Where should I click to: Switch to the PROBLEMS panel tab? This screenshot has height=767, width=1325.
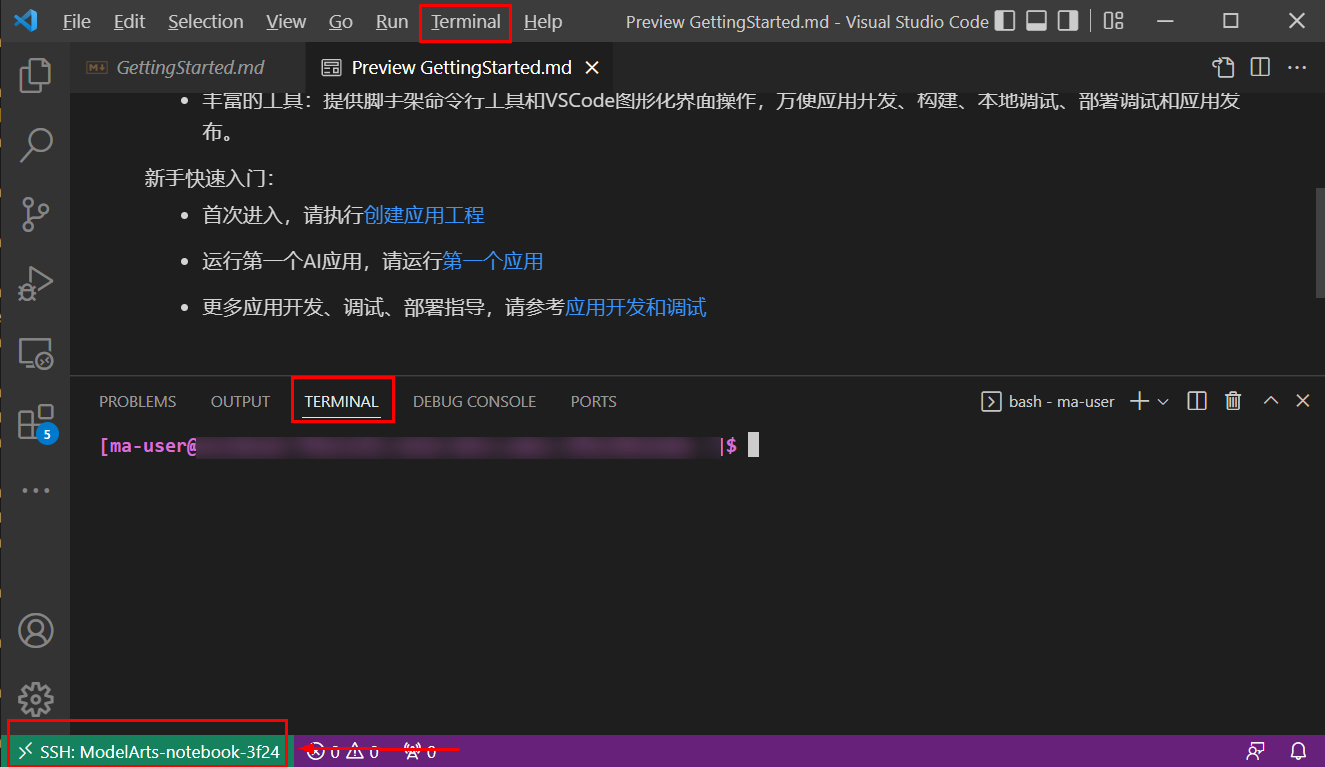click(x=137, y=401)
